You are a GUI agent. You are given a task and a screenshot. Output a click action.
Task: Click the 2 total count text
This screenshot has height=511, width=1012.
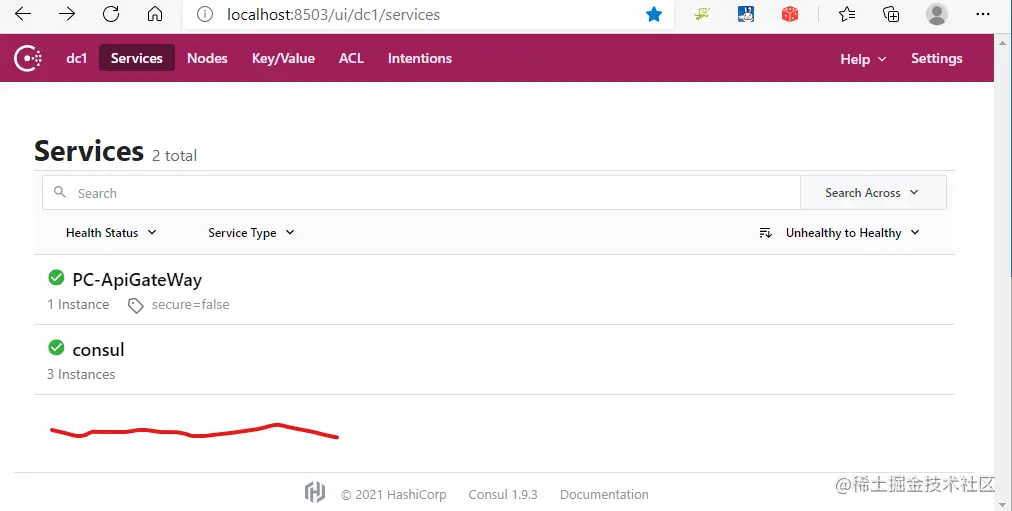174,155
